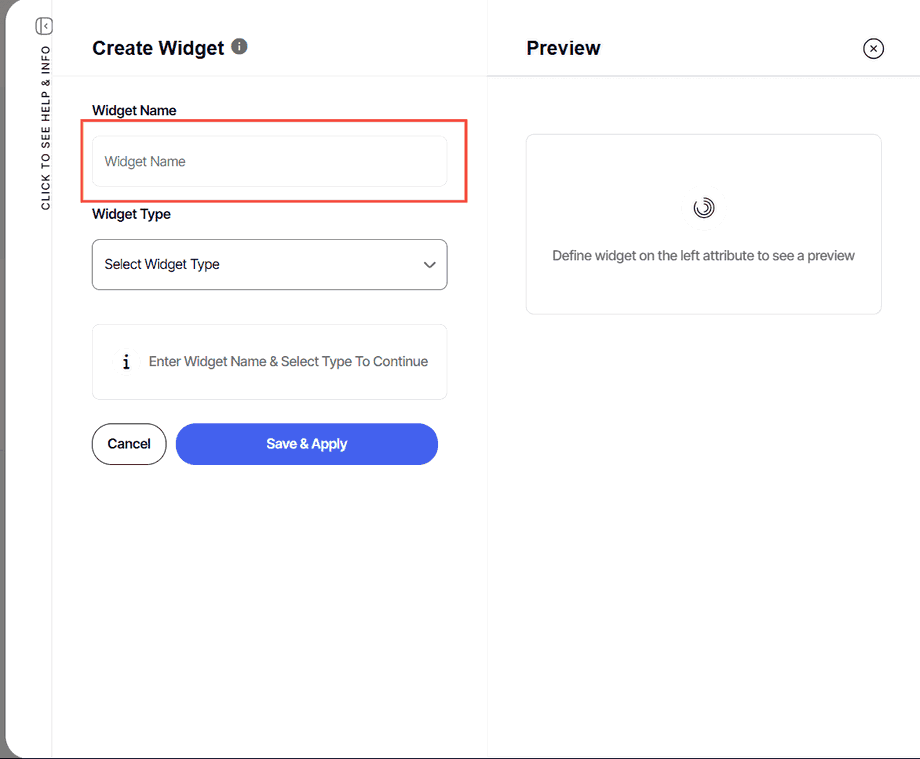
Task: Click the chevron on the Widget Type selector
Action: click(x=429, y=264)
